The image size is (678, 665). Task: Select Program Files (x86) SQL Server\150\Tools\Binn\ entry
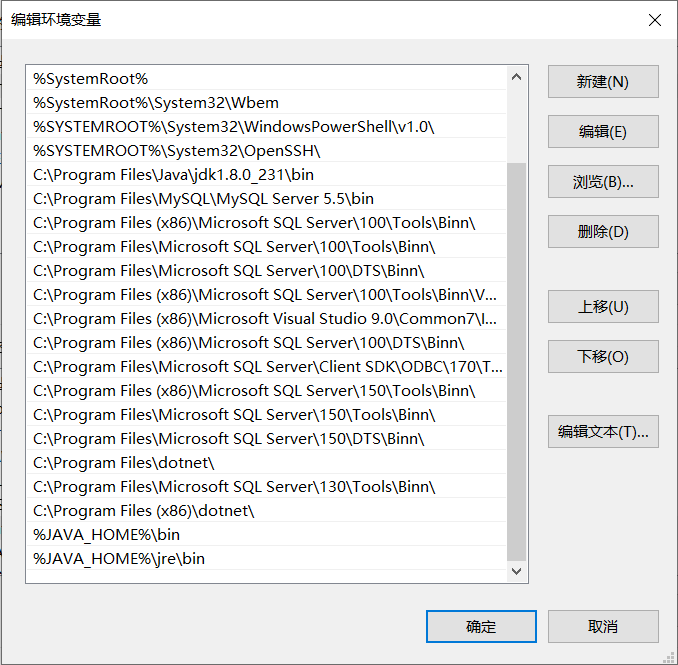(x=266, y=390)
